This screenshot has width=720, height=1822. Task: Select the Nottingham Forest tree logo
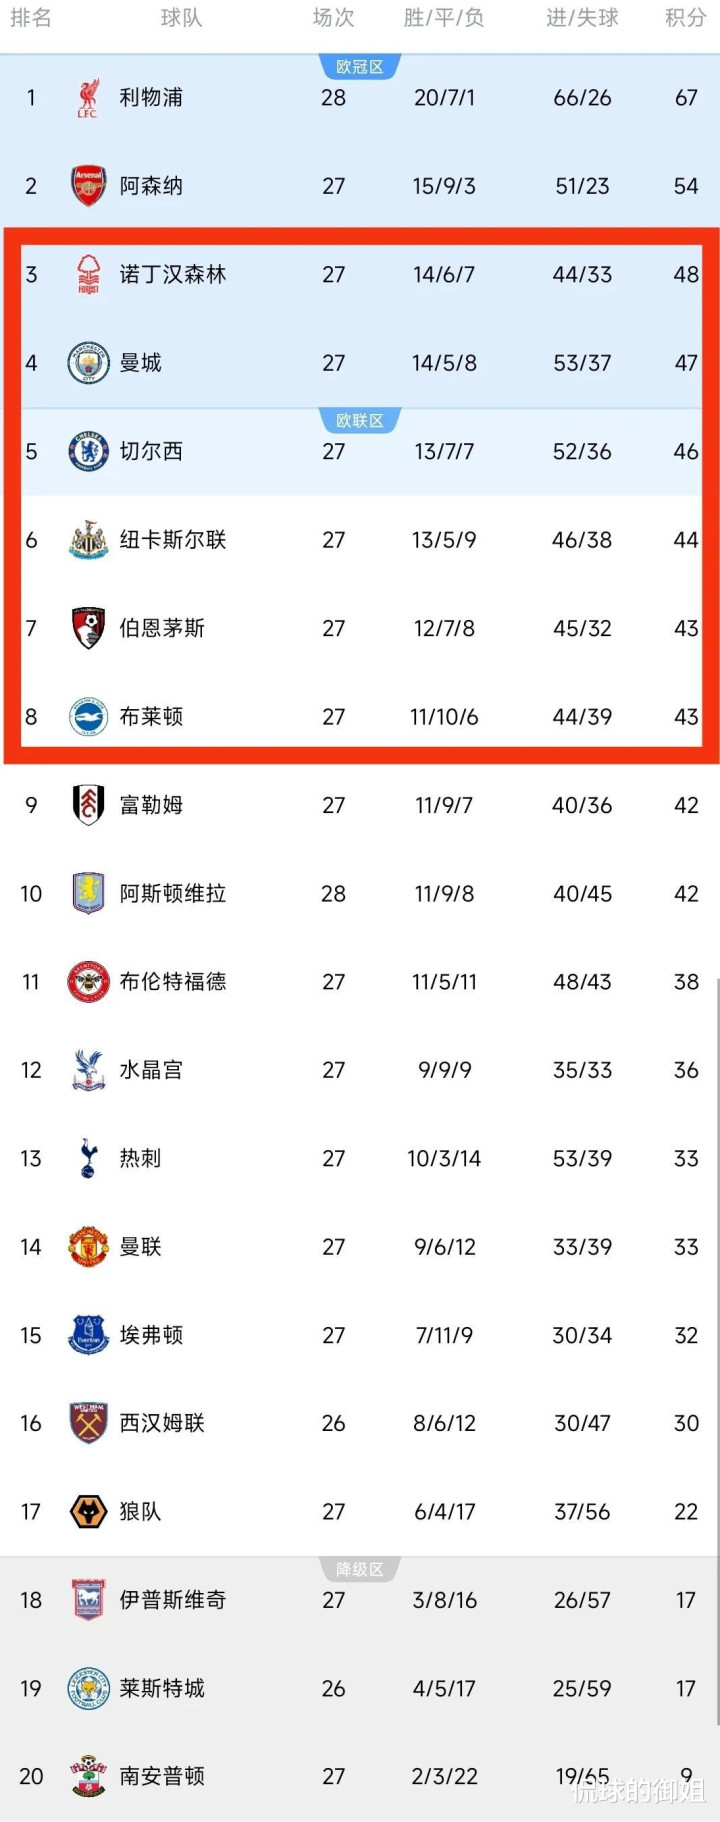click(x=88, y=274)
